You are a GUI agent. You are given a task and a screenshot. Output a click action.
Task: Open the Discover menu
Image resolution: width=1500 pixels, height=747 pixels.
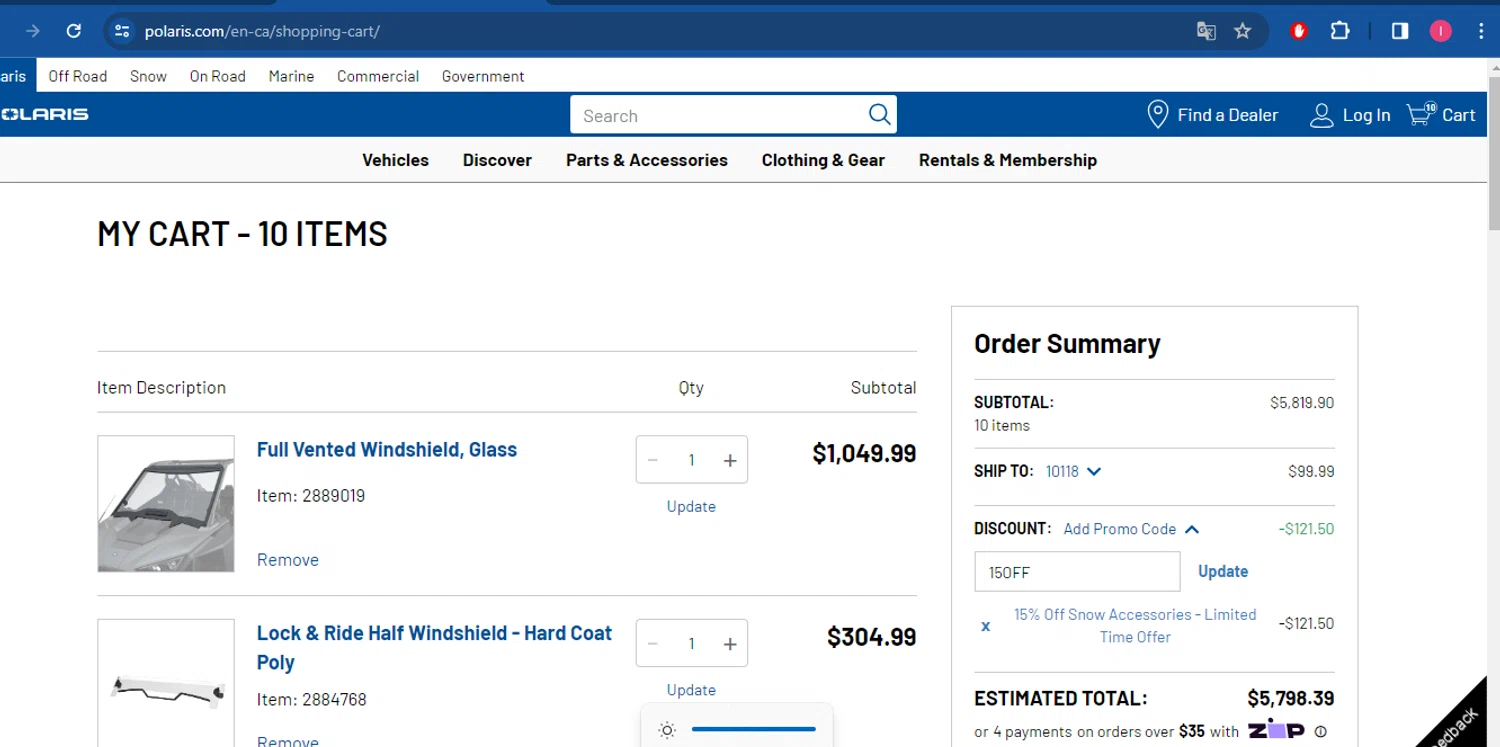[497, 160]
